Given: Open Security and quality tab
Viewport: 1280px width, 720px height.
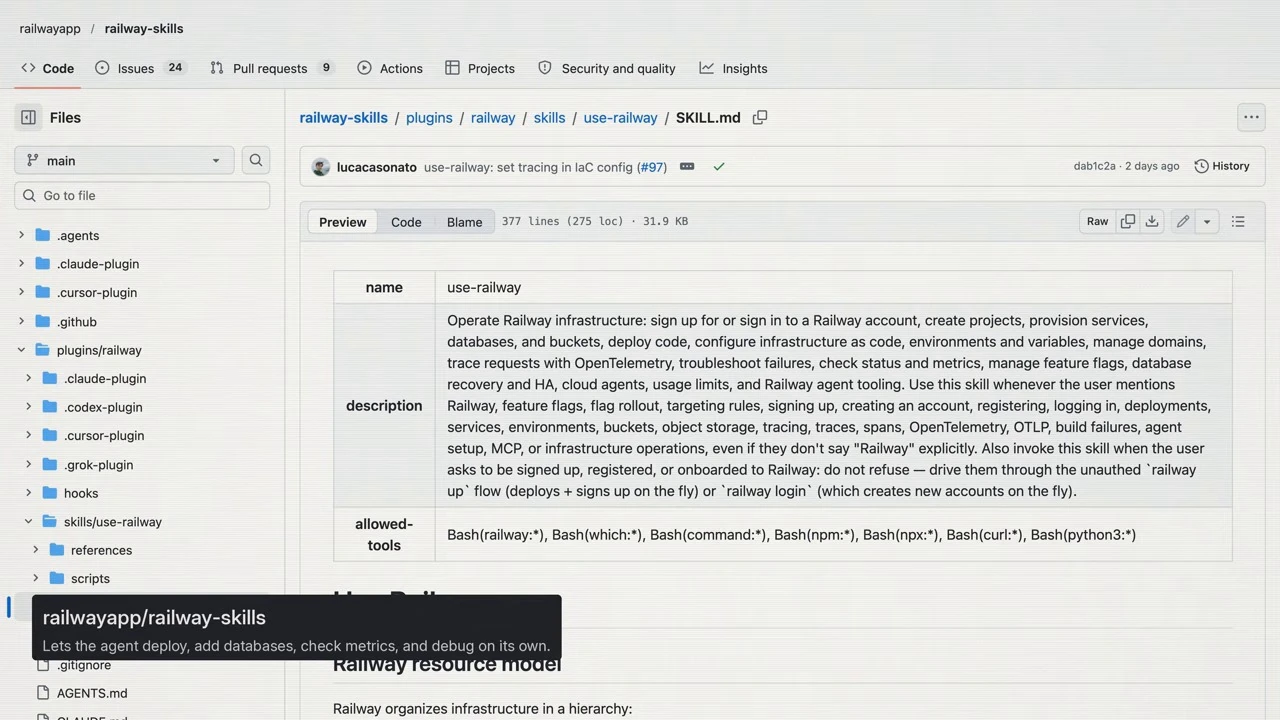Looking at the screenshot, I should click(607, 68).
